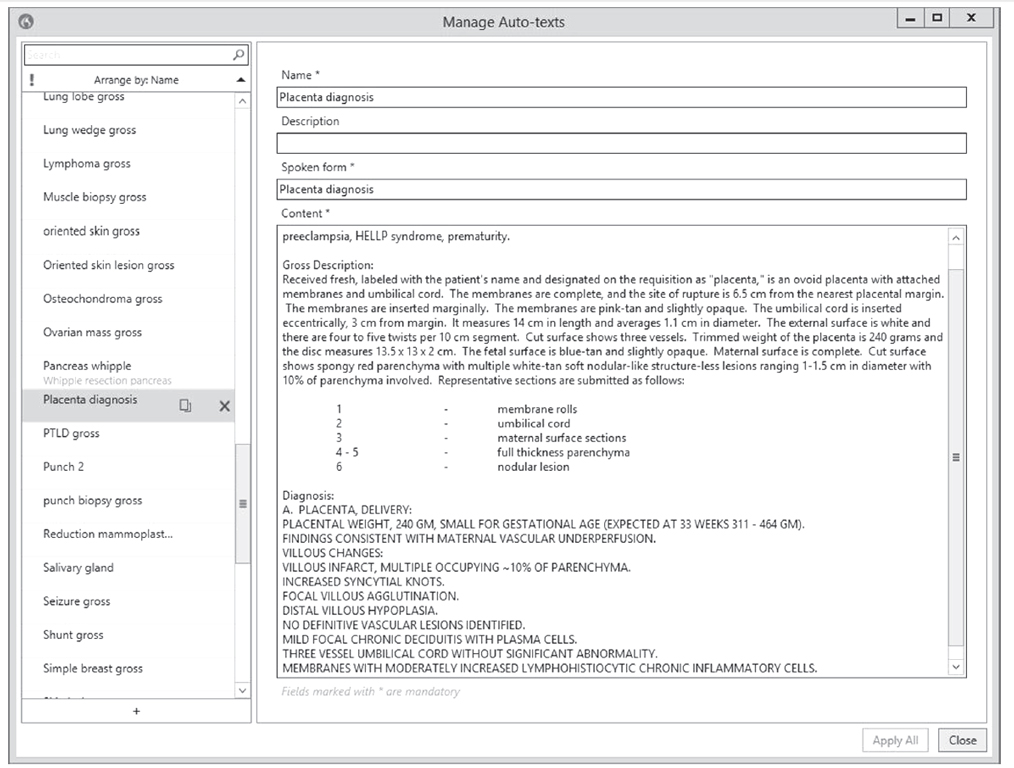Select the Pancreas whipple list entry
1014x768 pixels.
[87, 366]
